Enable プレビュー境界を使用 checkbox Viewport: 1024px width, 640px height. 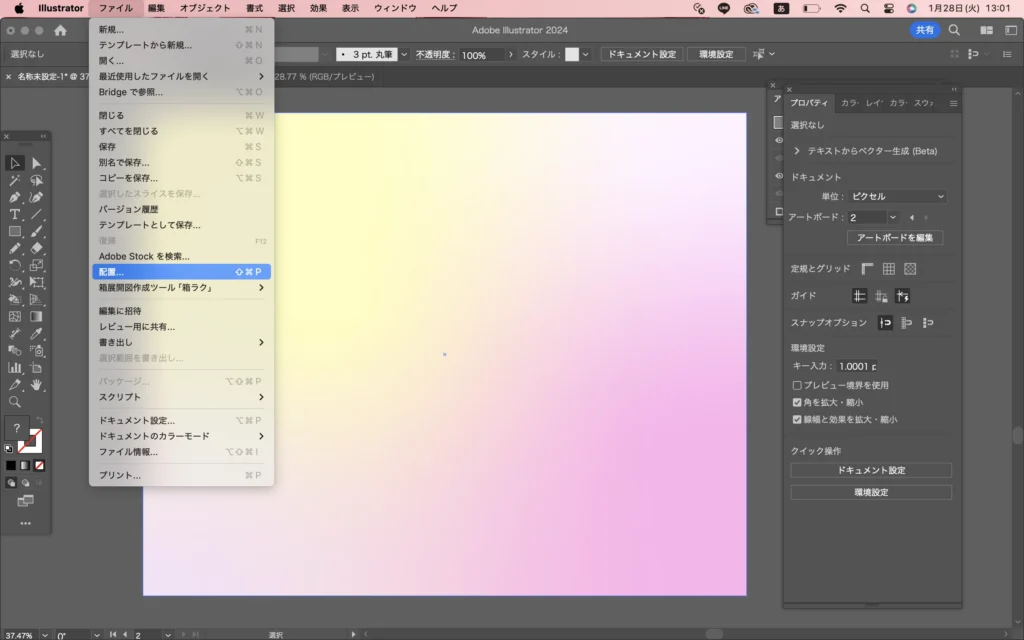[x=797, y=385]
